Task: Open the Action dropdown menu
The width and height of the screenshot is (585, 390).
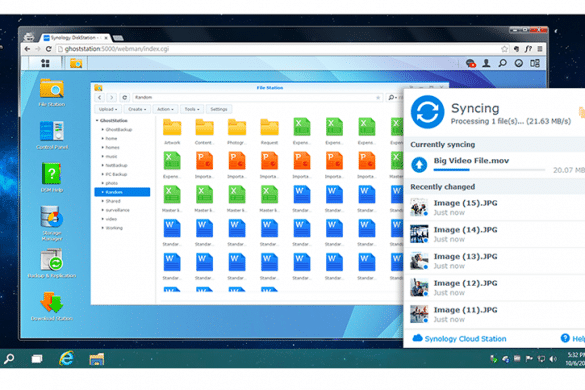Action: pos(165,109)
